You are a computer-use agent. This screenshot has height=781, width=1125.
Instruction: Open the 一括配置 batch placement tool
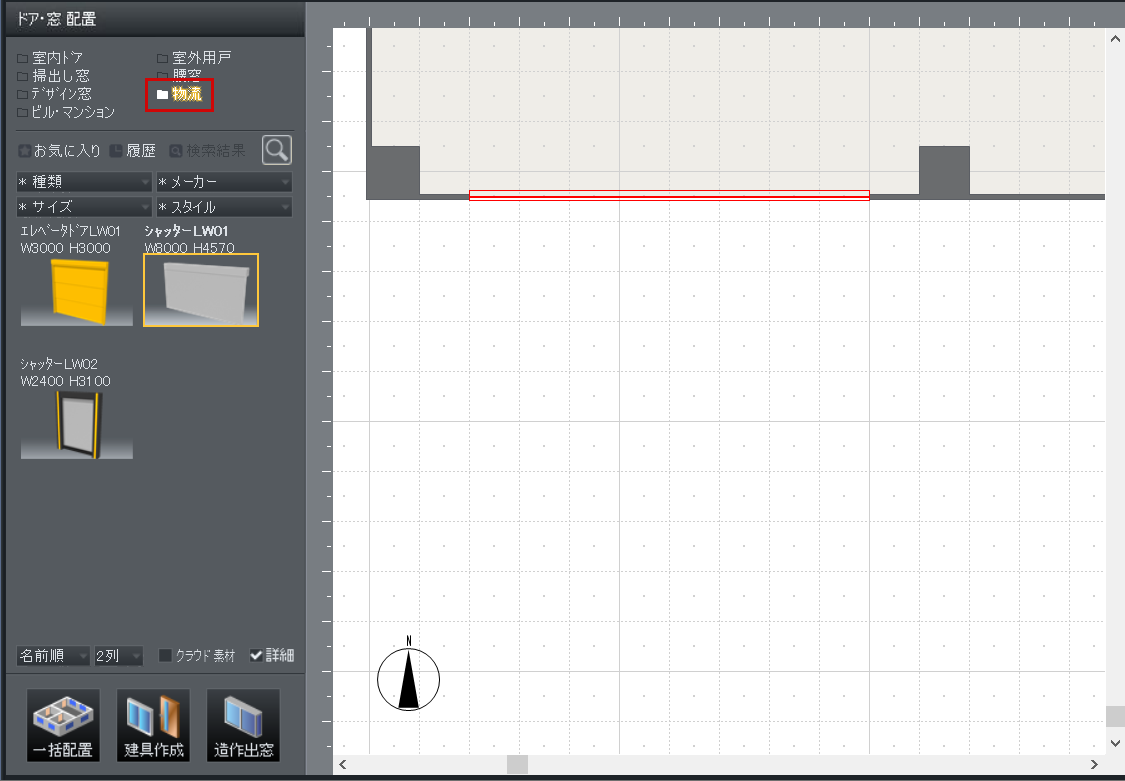click(62, 725)
